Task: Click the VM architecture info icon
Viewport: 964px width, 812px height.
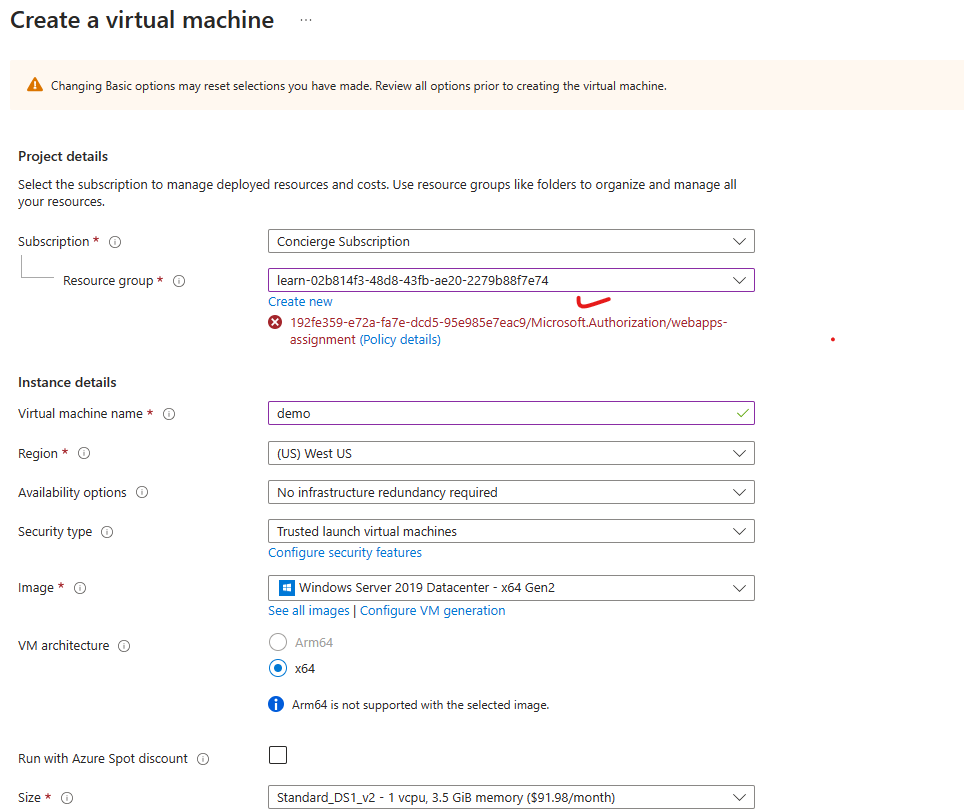Action: click(x=124, y=646)
